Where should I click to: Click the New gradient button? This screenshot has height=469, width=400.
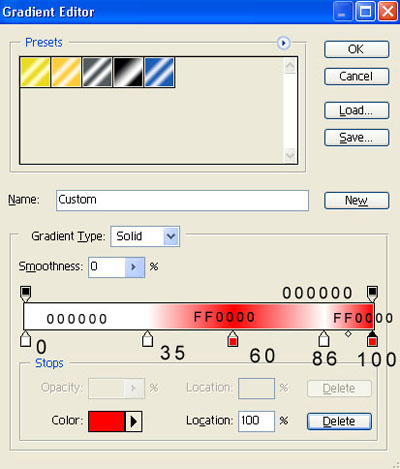point(356,200)
